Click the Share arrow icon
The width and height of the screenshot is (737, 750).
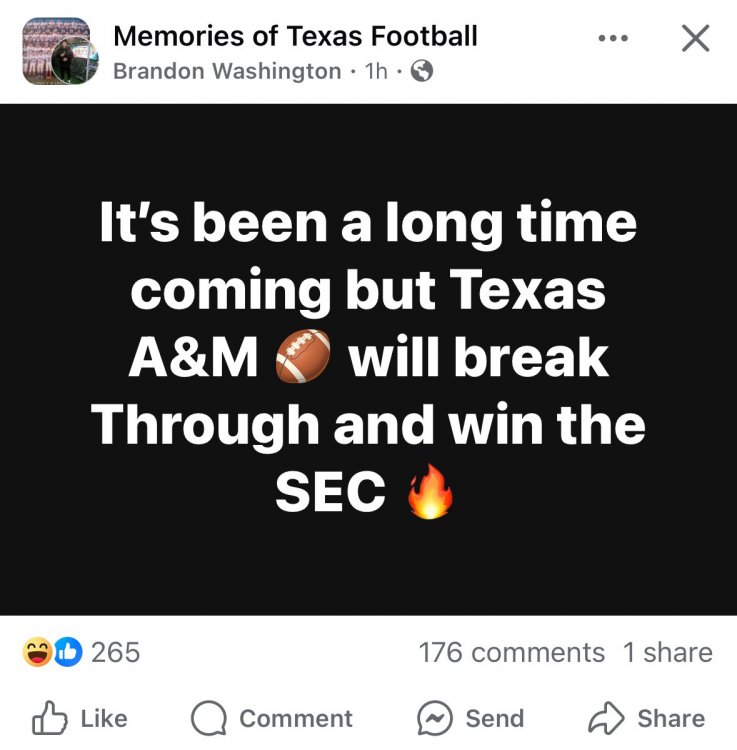605,718
